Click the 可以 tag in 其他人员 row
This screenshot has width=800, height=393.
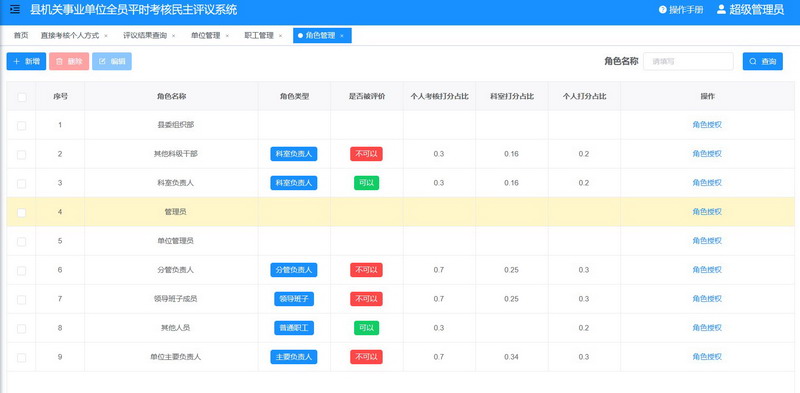point(366,328)
